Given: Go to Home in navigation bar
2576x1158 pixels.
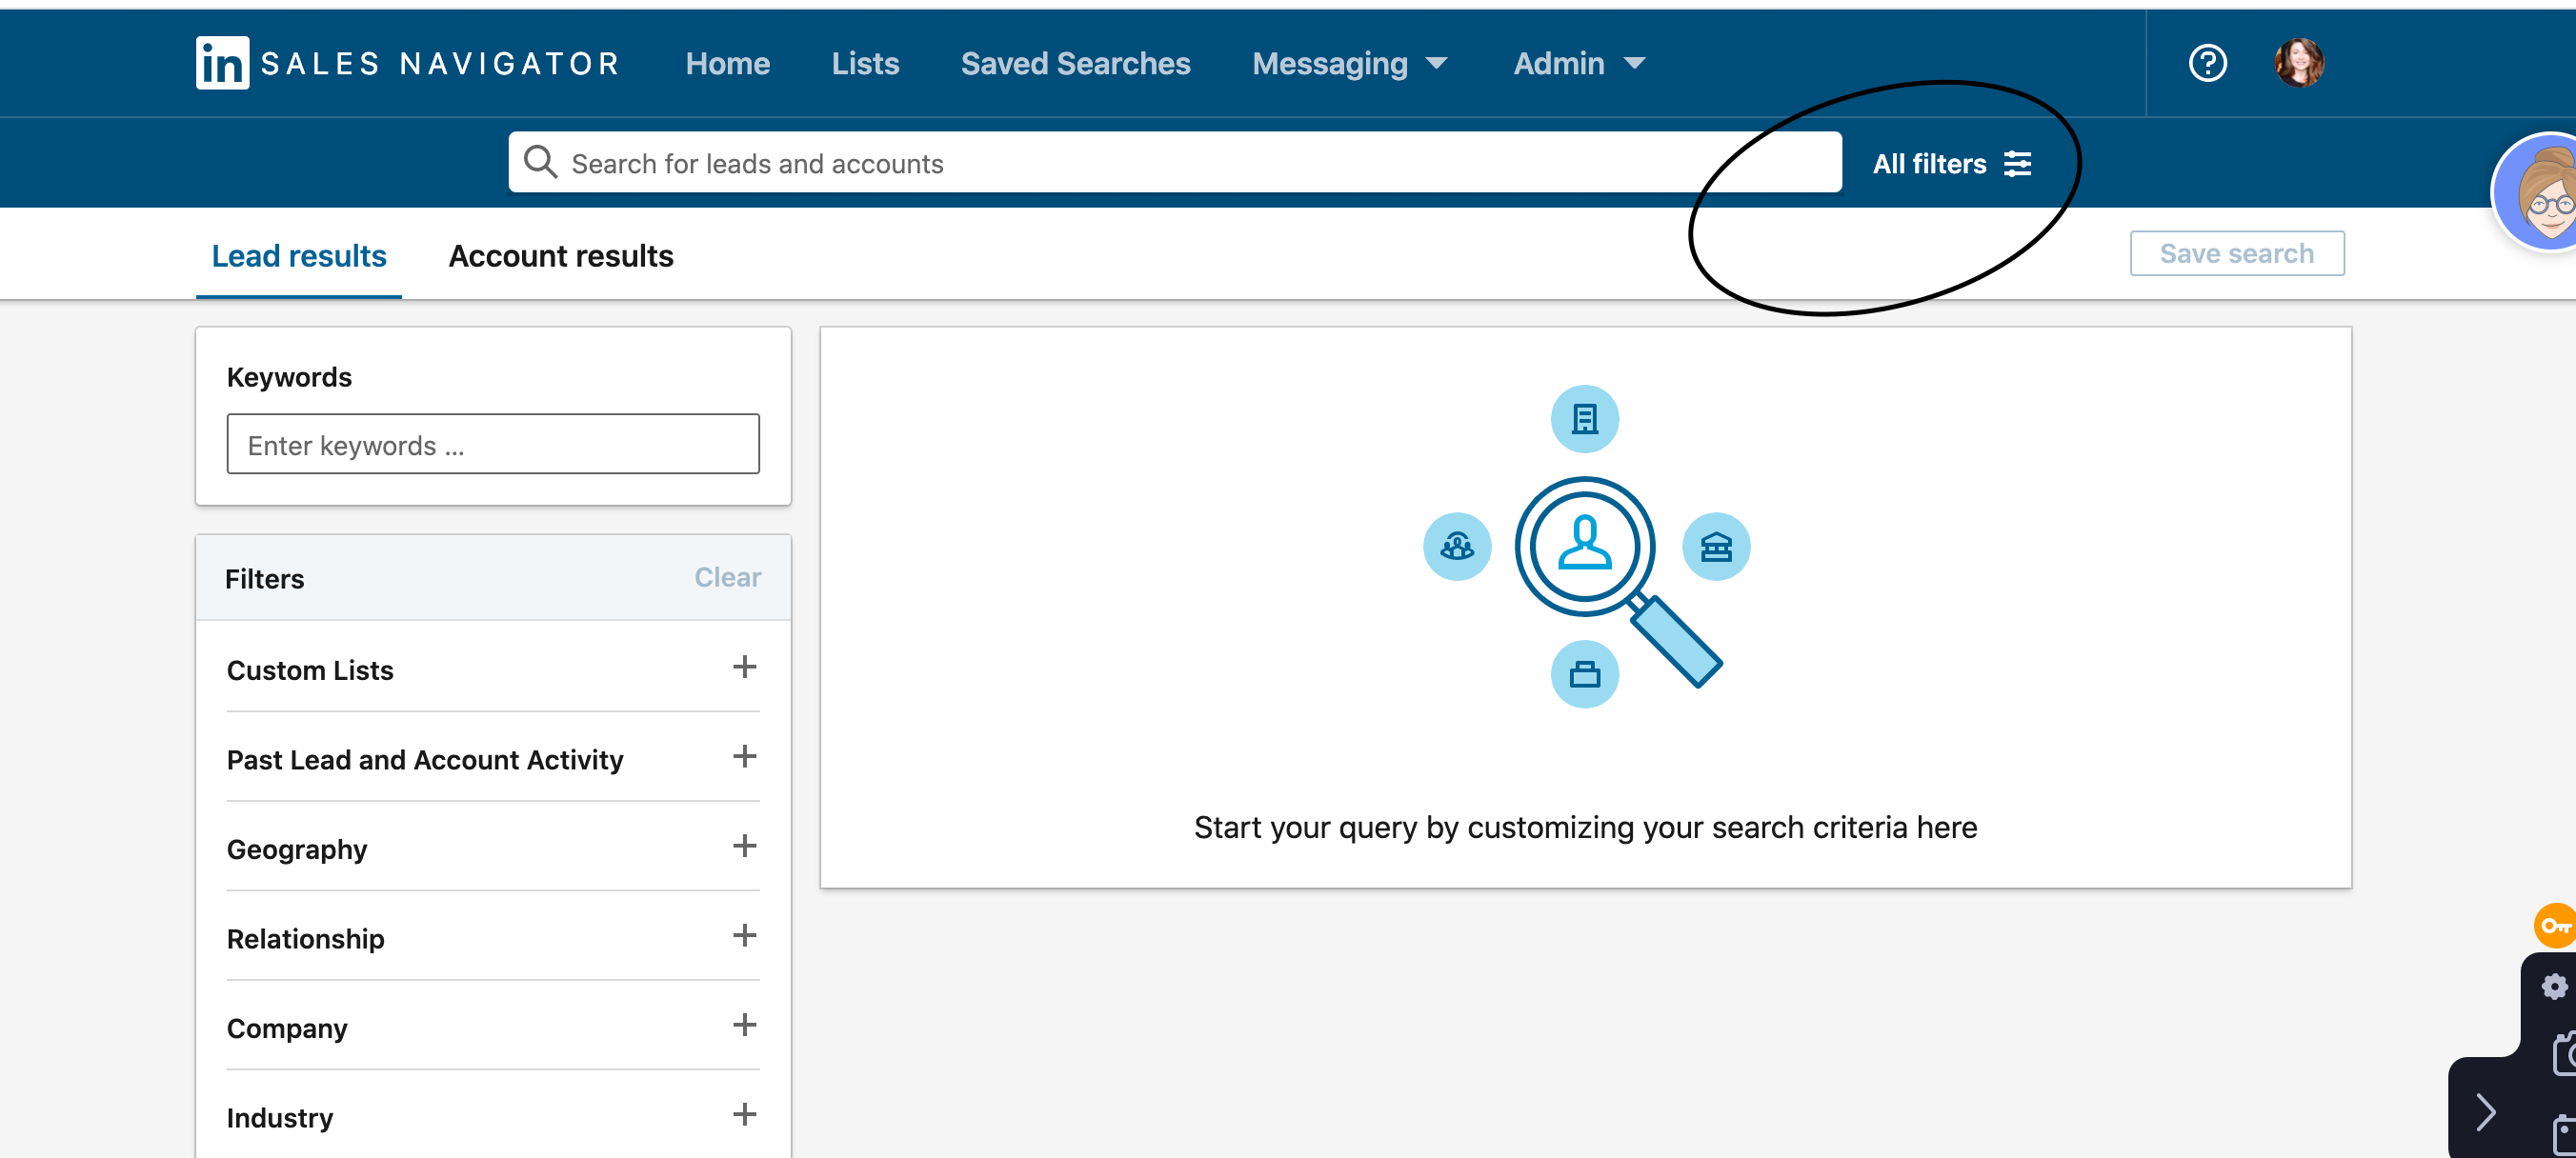Looking at the screenshot, I should click(728, 63).
